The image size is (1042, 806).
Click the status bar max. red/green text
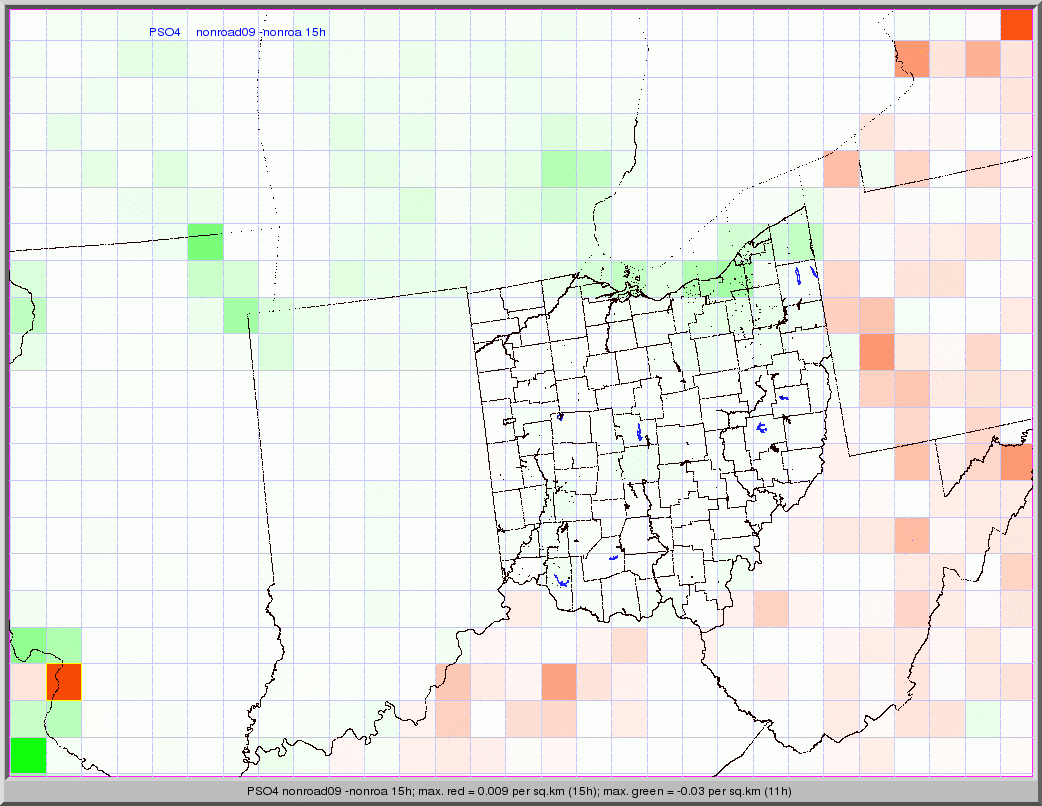519,791
